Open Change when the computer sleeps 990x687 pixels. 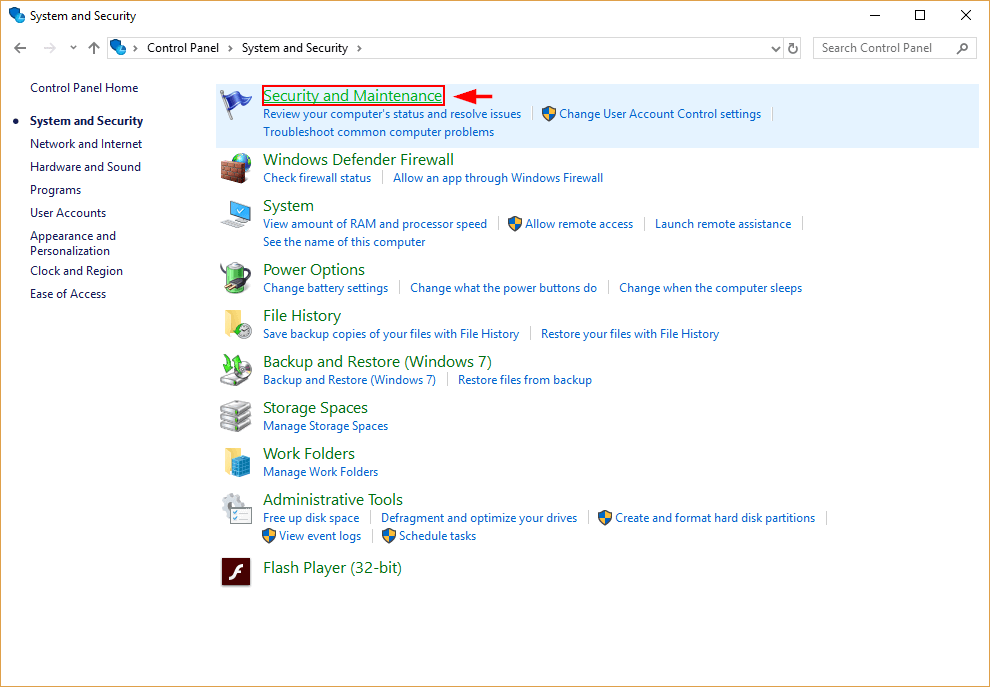pyautogui.click(x=710, y=288)
